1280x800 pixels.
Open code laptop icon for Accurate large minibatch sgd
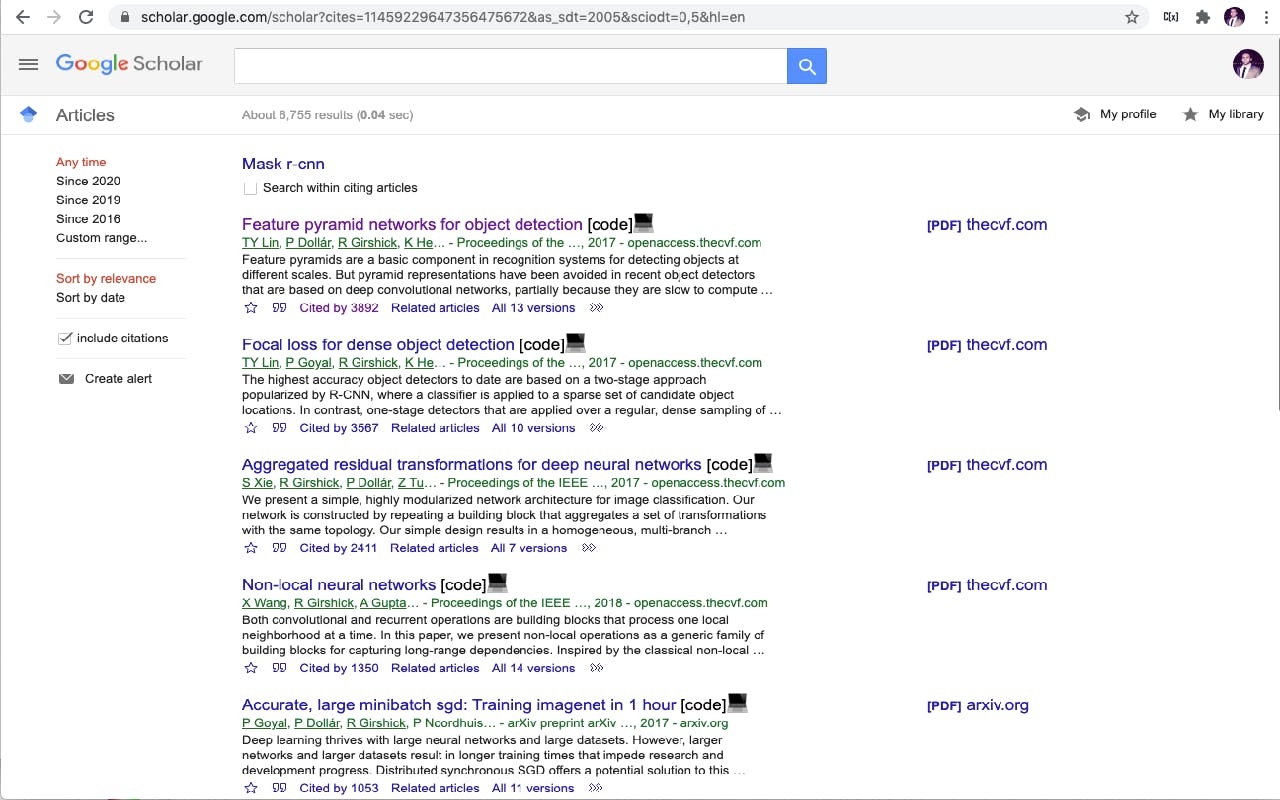pyautogui.click(x=738, y=703)
